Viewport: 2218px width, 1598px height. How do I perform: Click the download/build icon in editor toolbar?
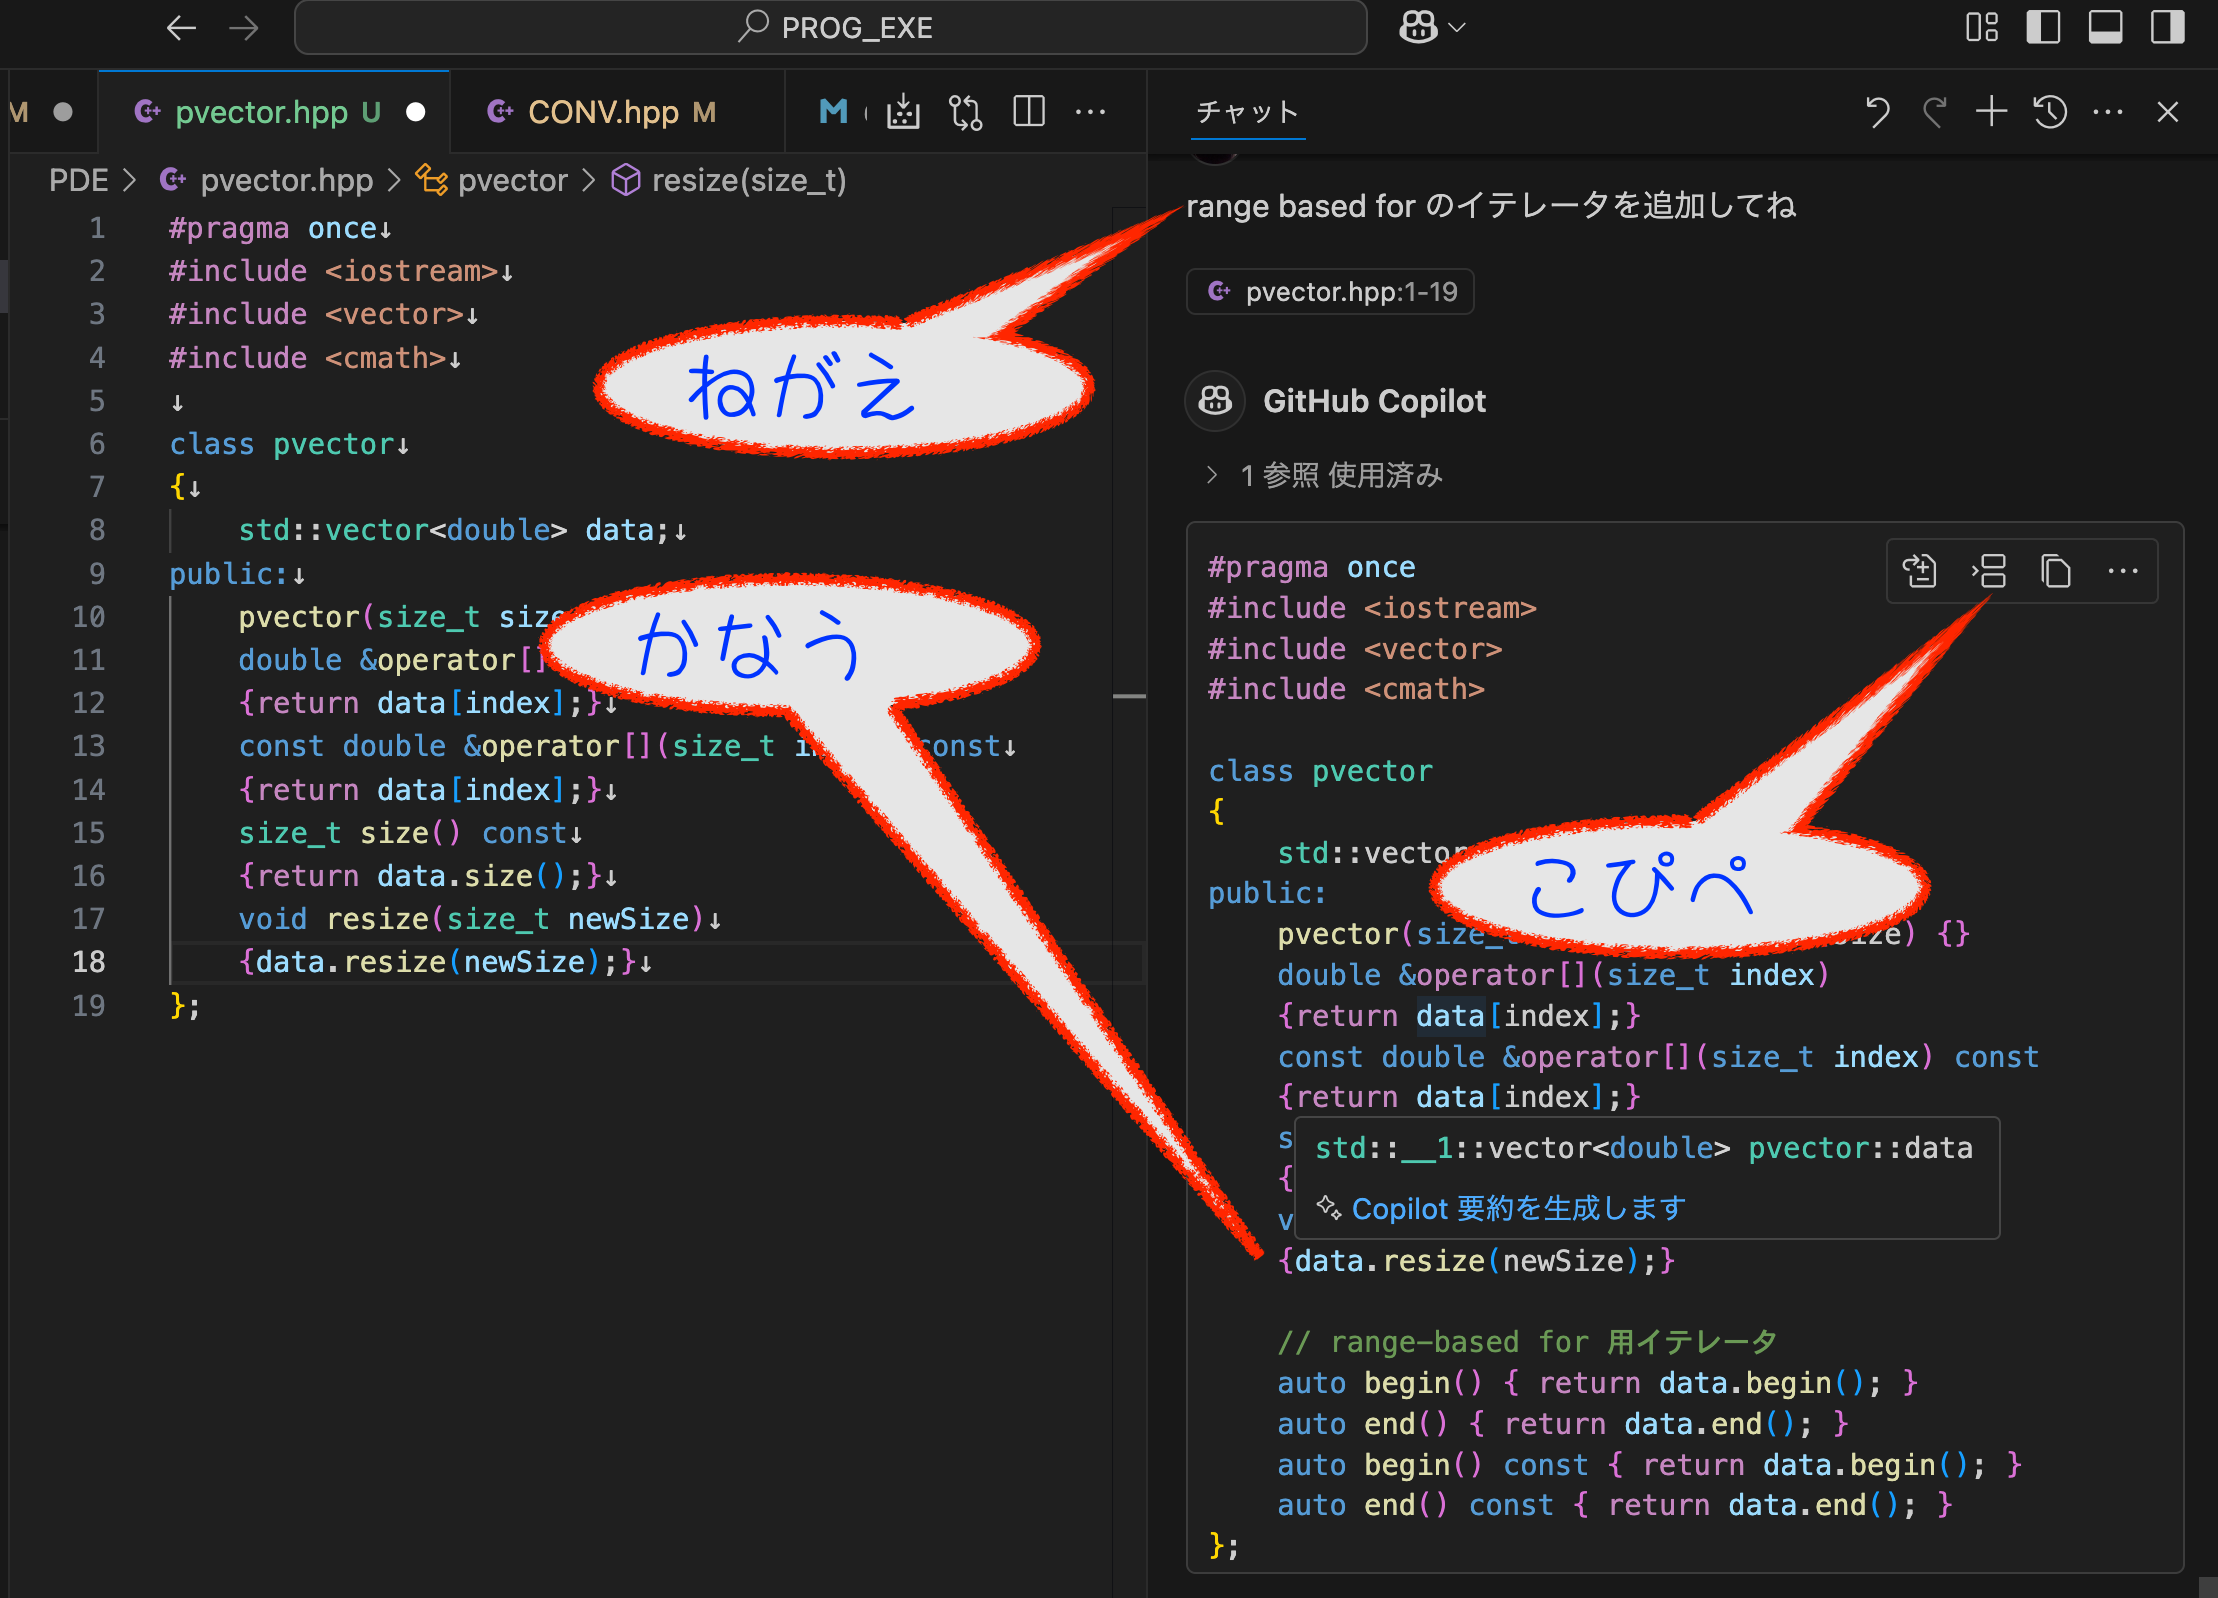coord(903,112)
